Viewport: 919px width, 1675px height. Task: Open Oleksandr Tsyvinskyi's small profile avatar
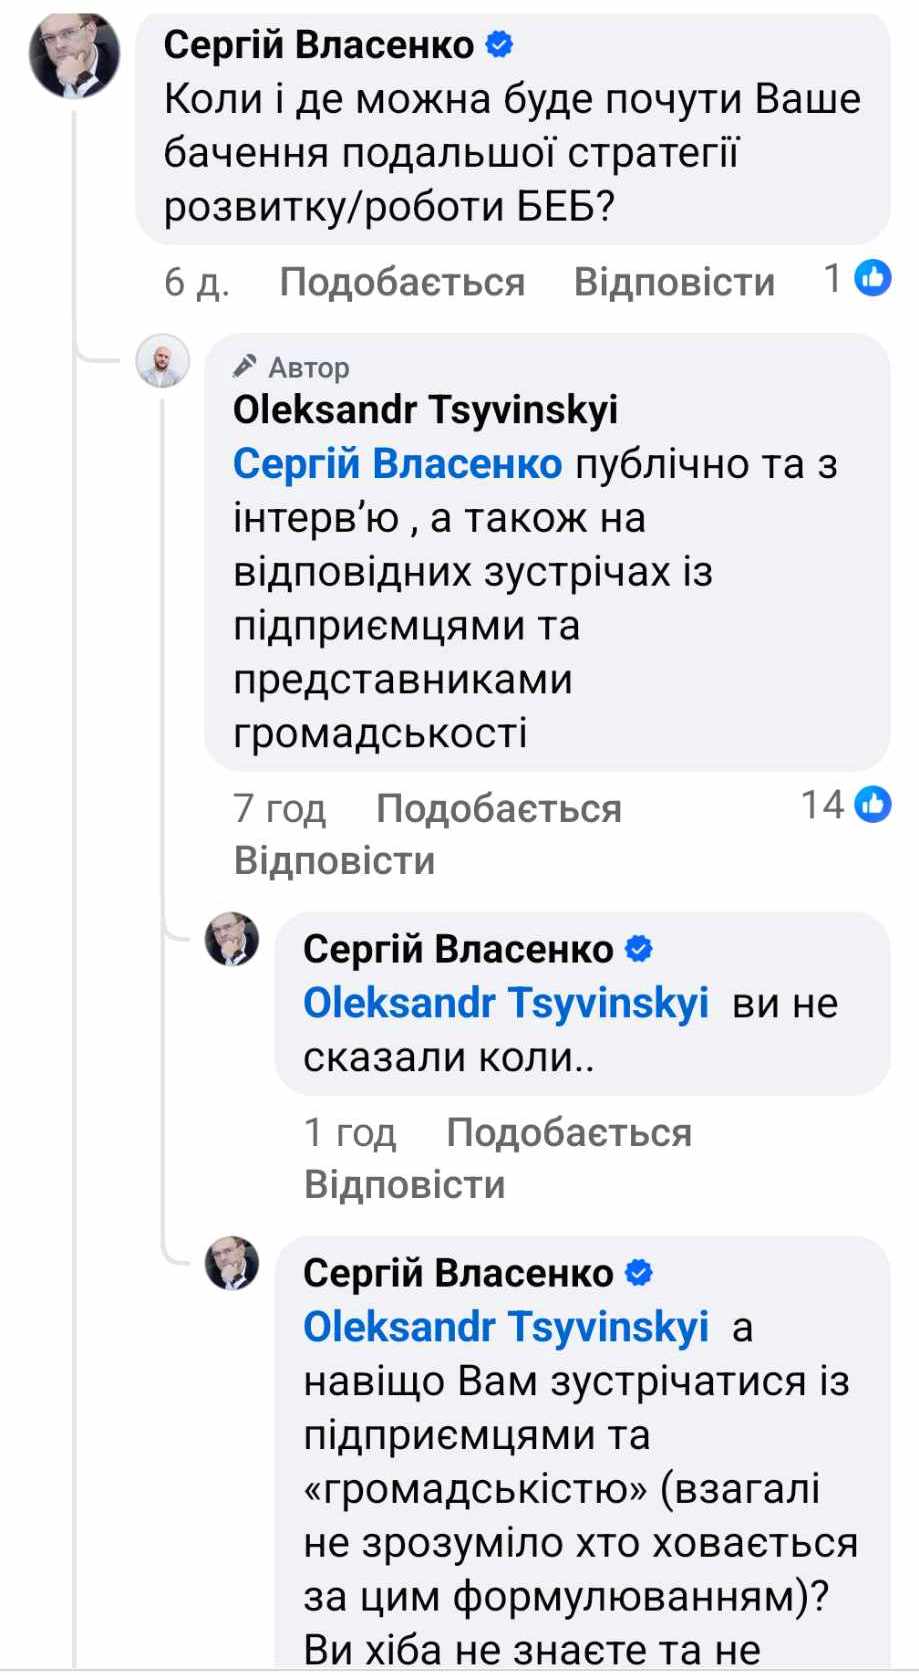click(163, 361)
